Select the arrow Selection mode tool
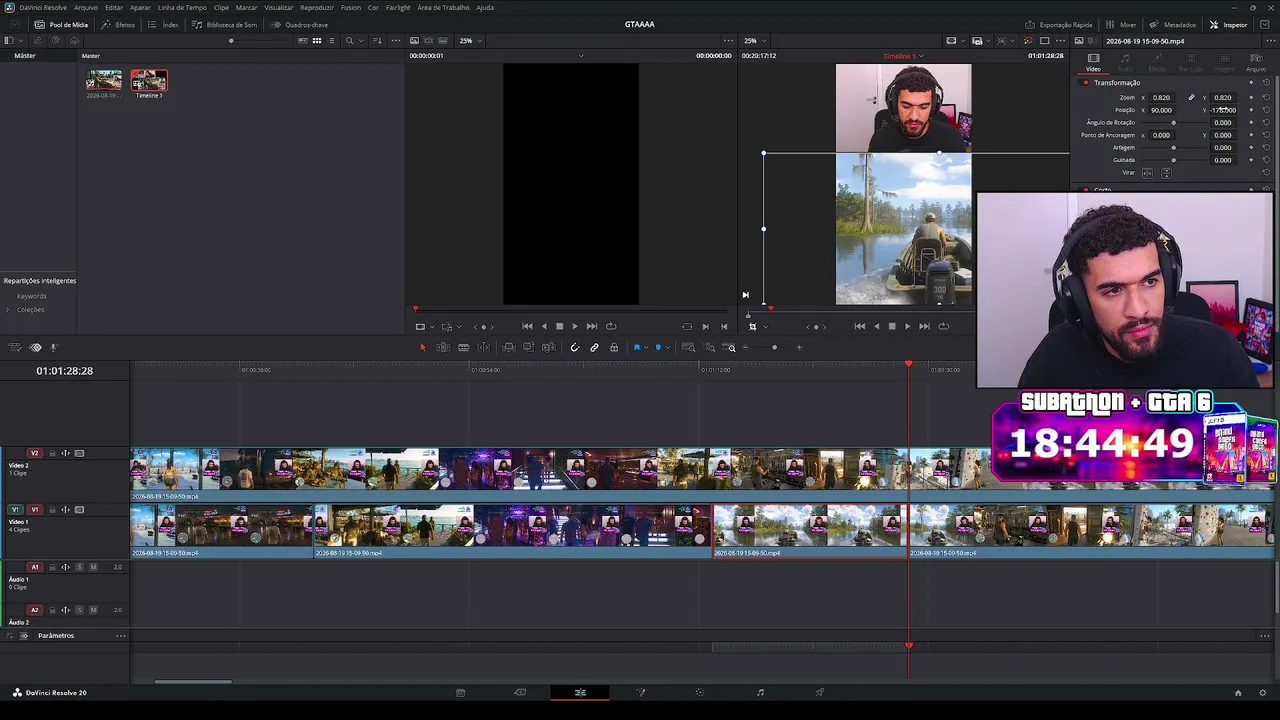The height and width of the screenshot is (720, 1280). point(422,347)
